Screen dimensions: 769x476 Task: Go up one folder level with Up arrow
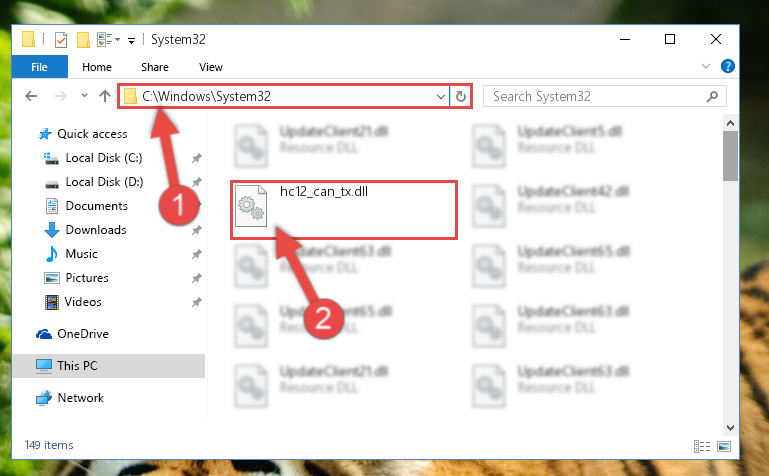104,96
